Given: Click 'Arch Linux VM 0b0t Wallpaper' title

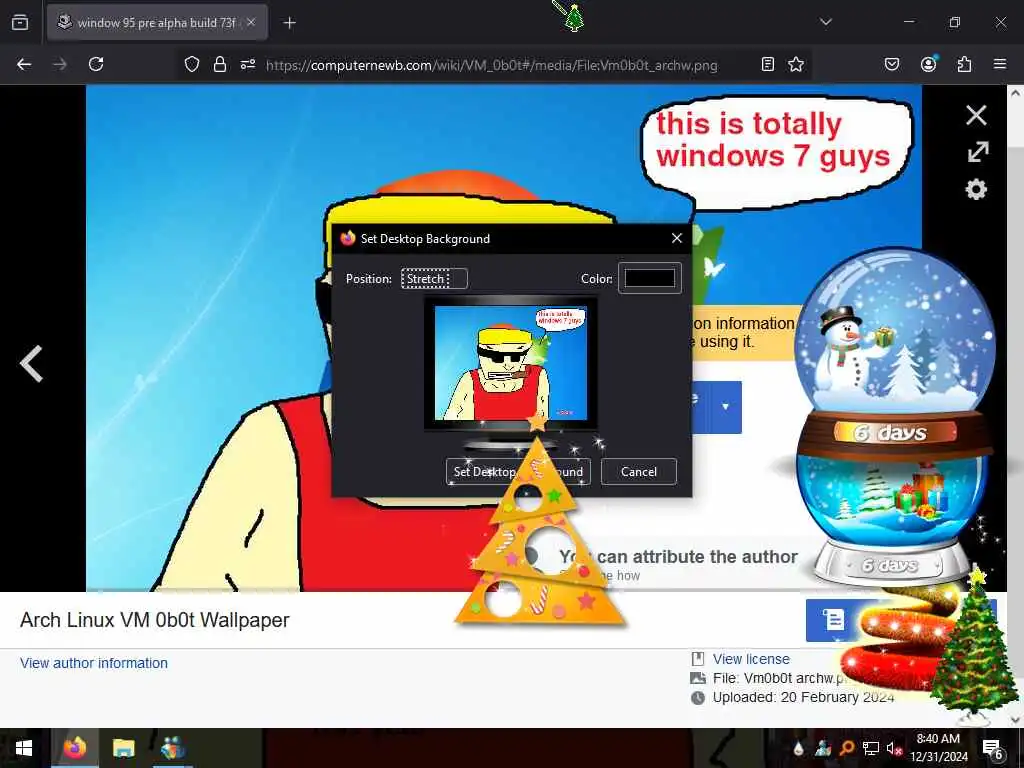Looking at the screenshot, I should click(155, 620).
